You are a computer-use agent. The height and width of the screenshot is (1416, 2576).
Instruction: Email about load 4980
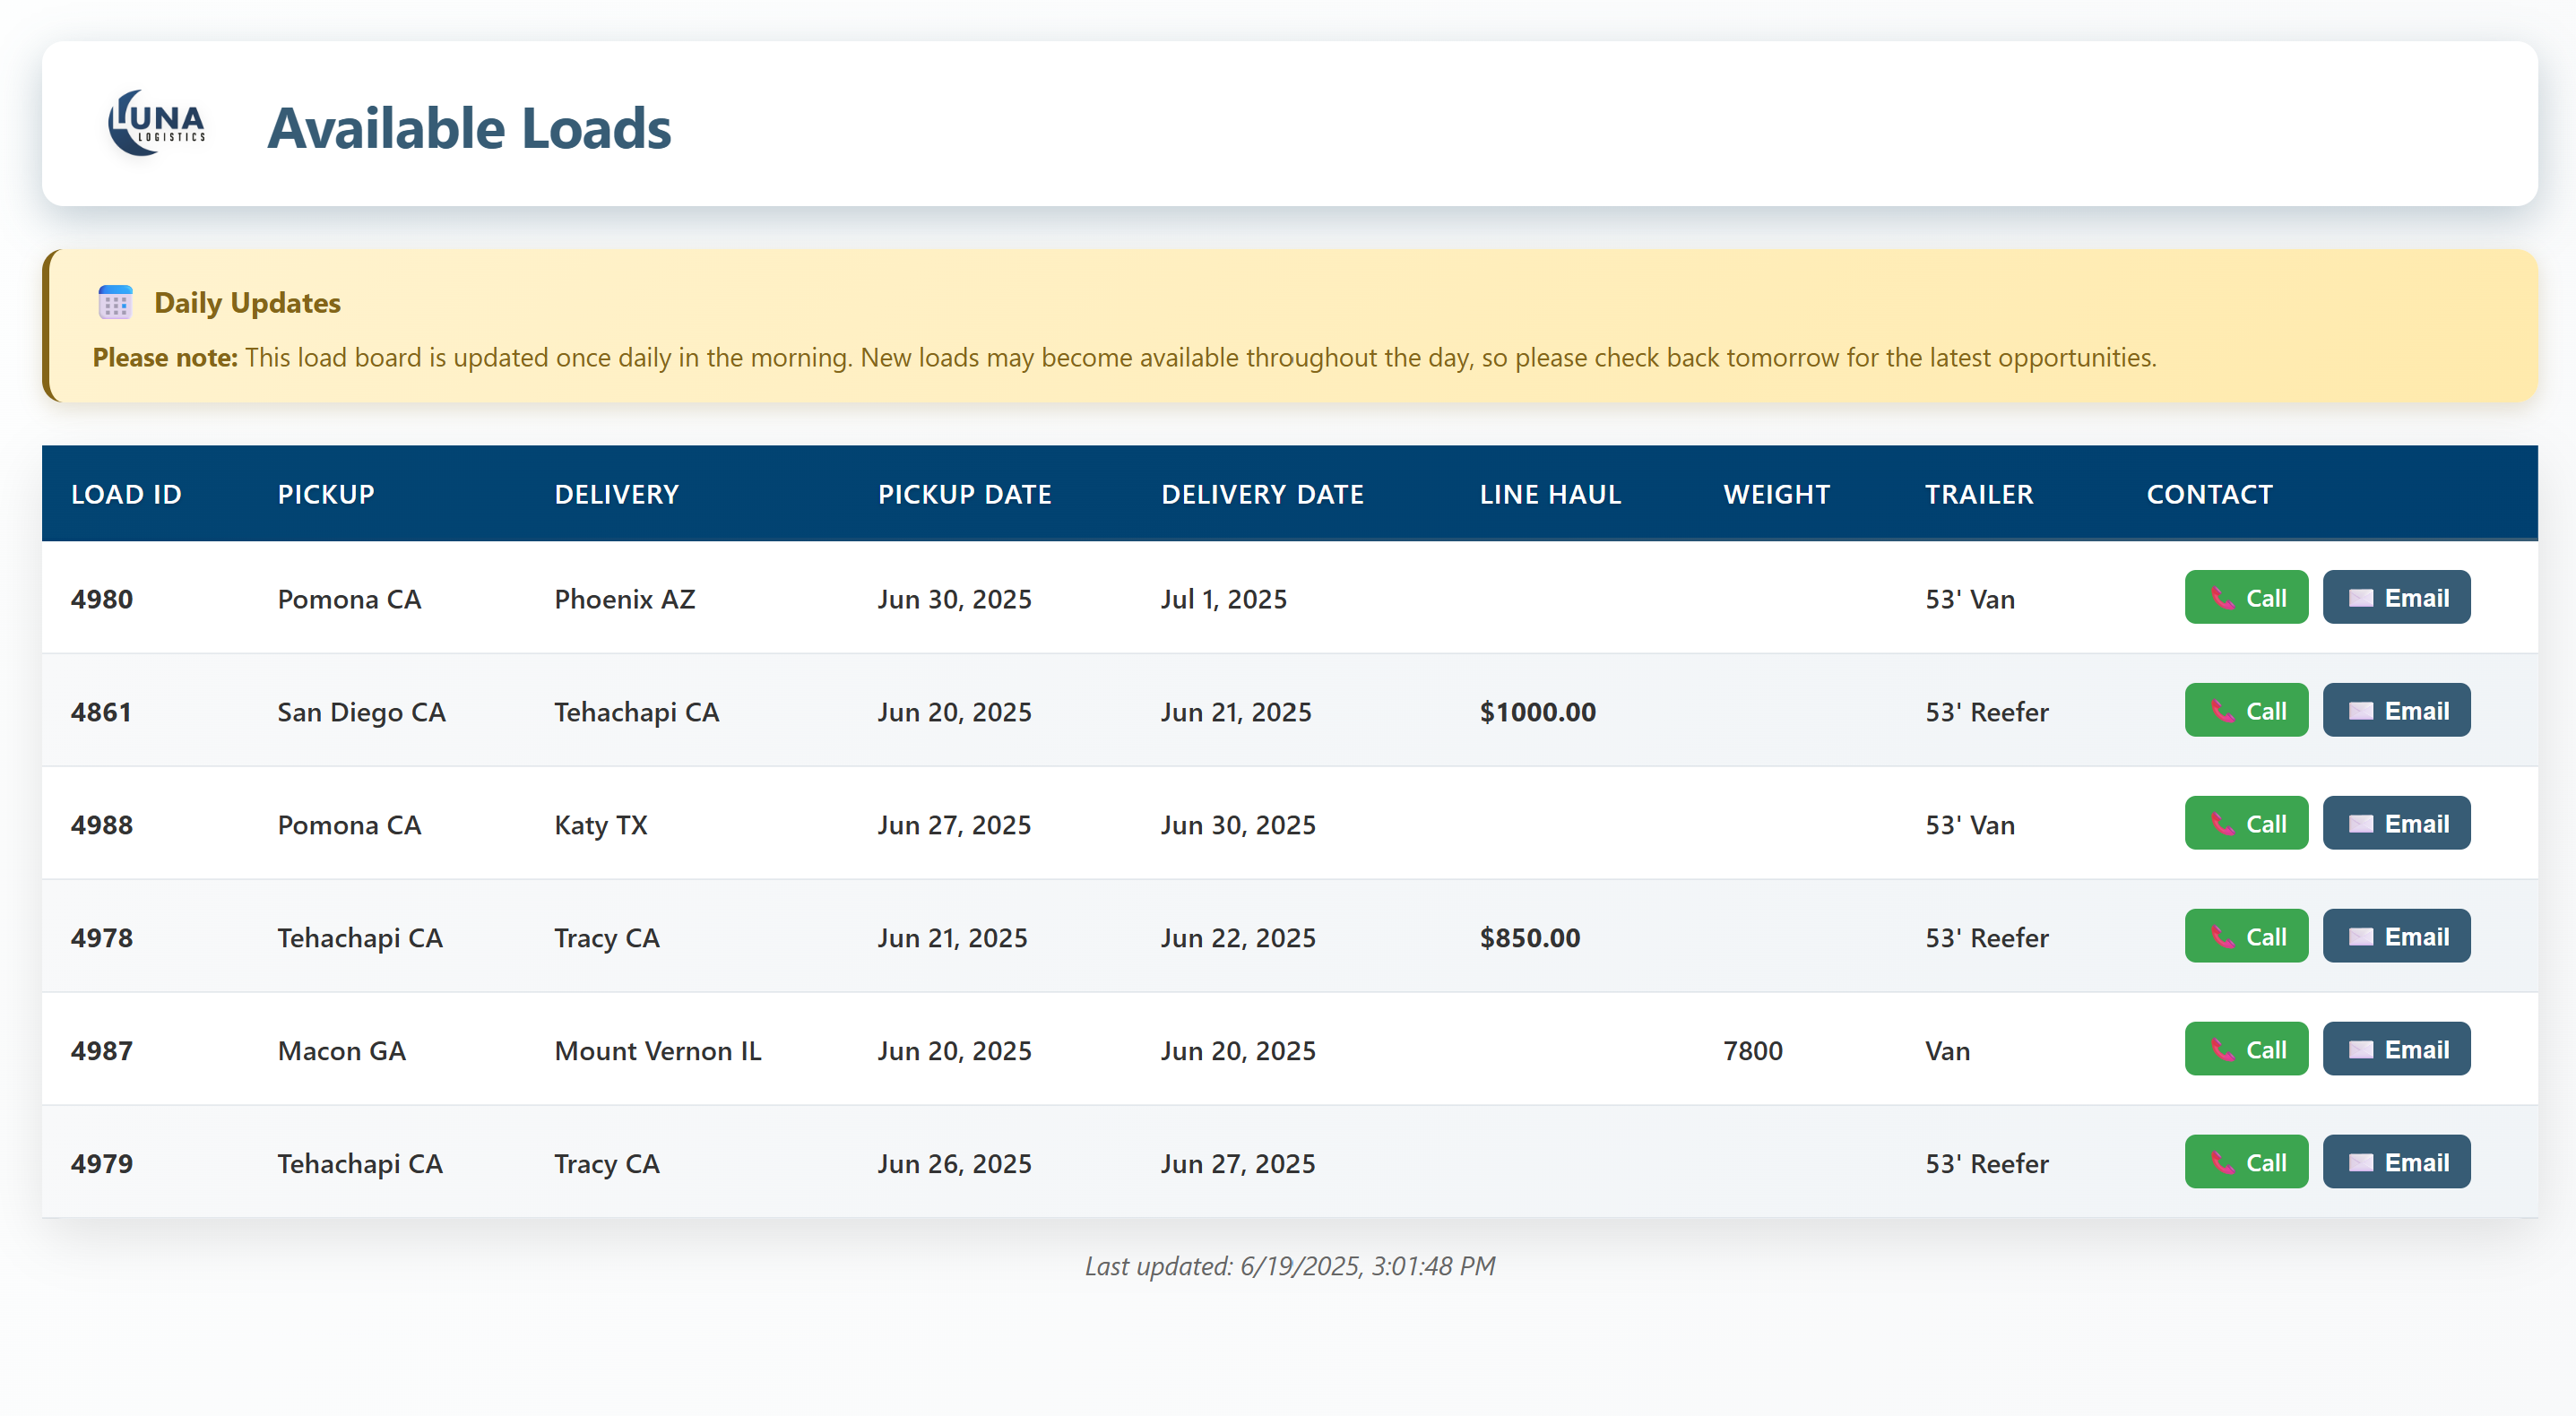2396,598
